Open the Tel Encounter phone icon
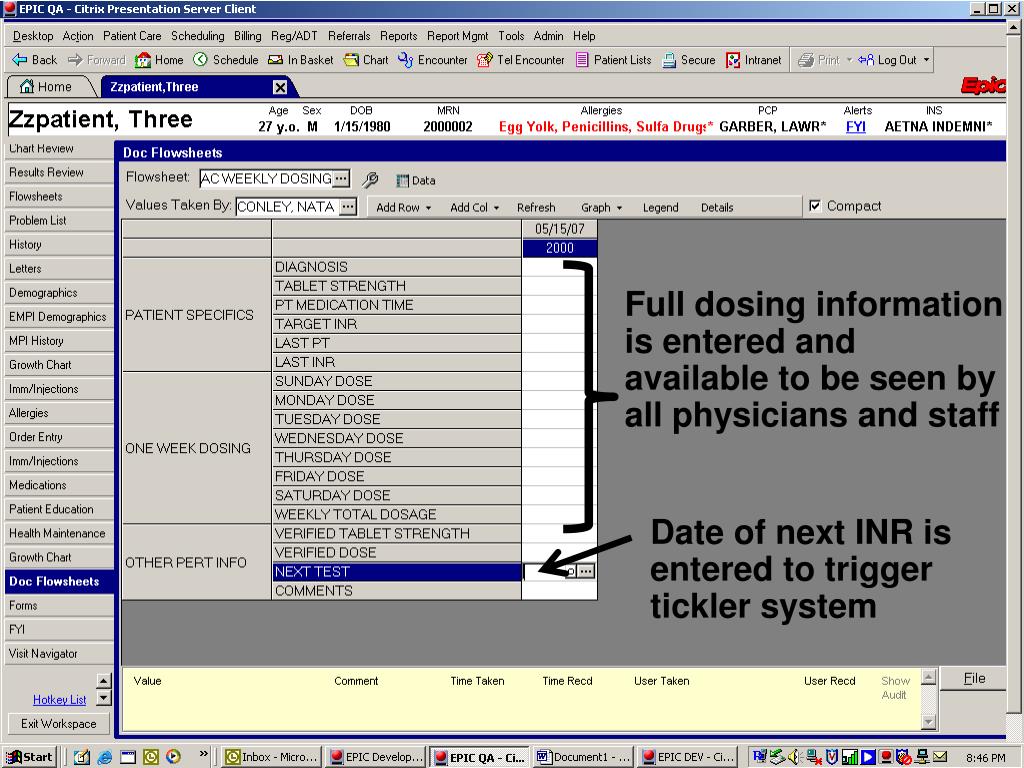This screenshot has height=768, width=1024. 485,60
